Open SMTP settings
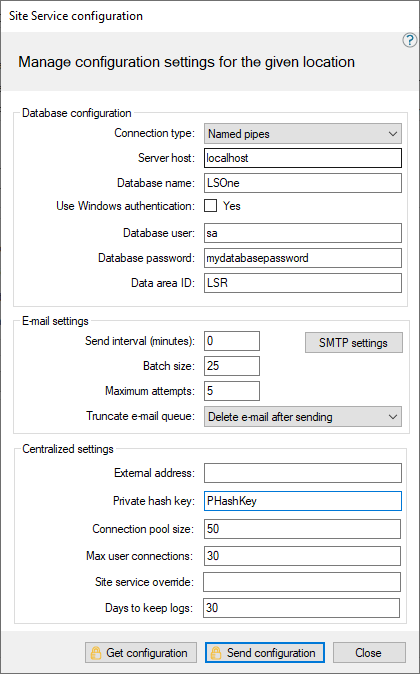This screenshot has height=674, width=420. click(354, 343)
